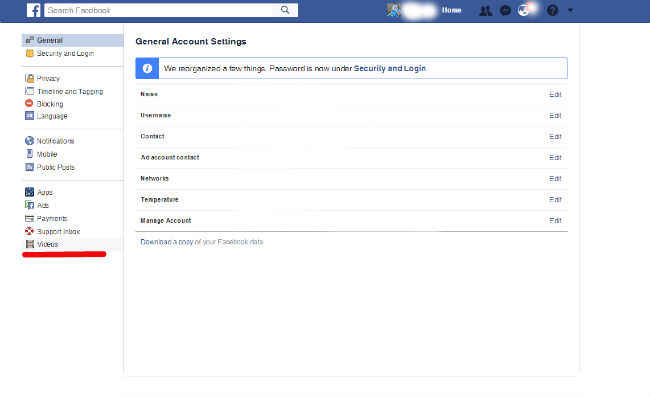Viewport: 650px width, 397px height.
Task: Click the blue info icon in notice banner
Action: tap(147, 68)
